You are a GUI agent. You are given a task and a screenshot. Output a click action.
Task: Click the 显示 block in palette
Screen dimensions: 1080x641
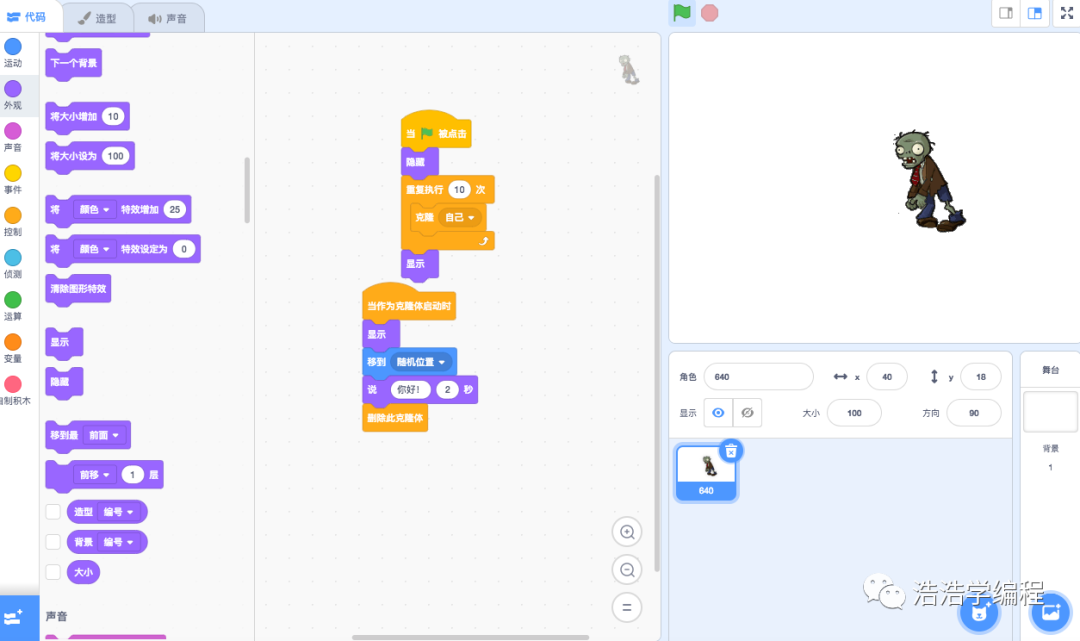[64, 342]
